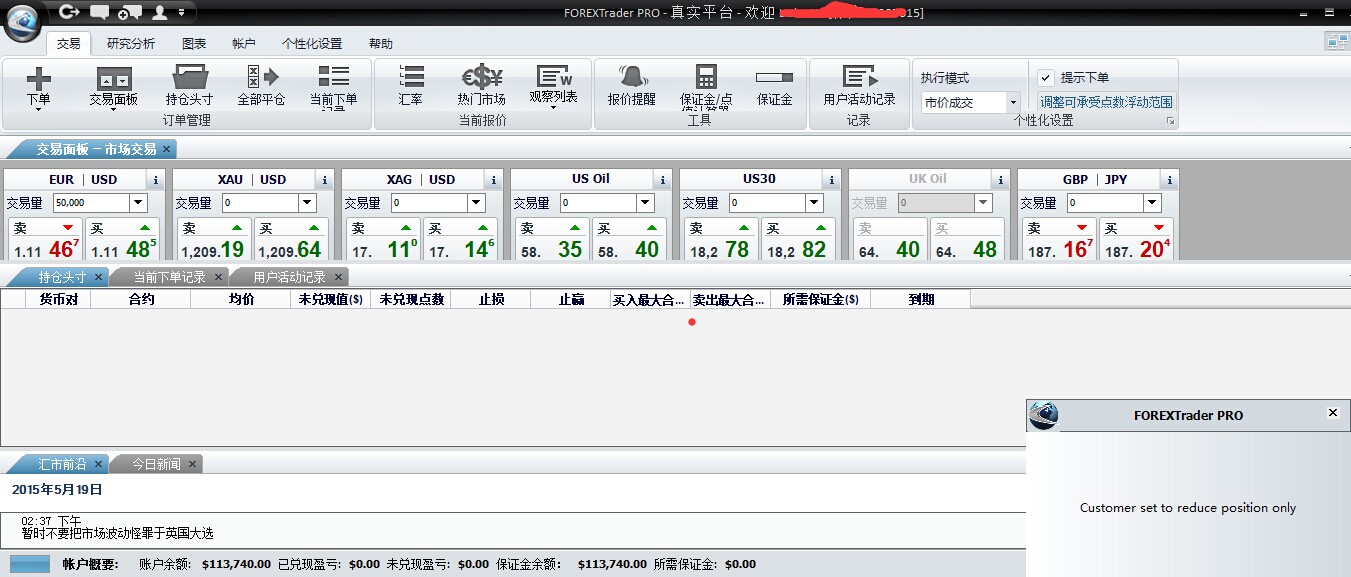This screenshot has width=1351, height=577.
Task: Open the 持仓头寸 positions folder icon
Action: pyautogui.click(x=189, y=87)
